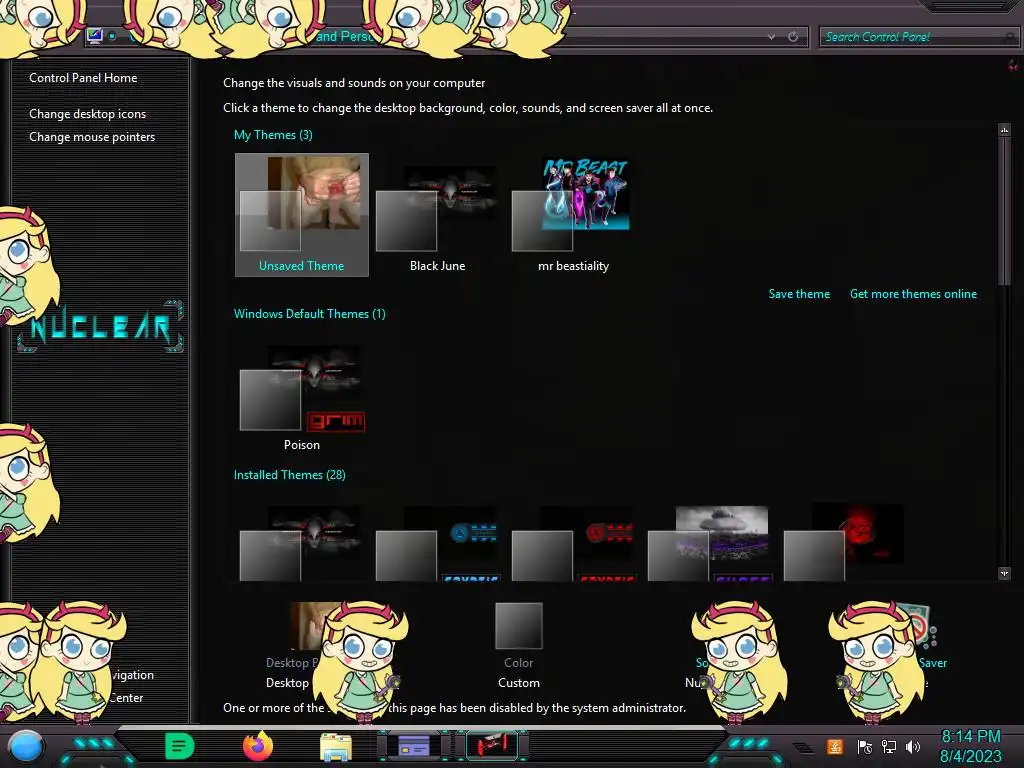Select the installed theme with alien preview
Image resolution: width=1024 pixels, height=768 pixels.
point(302,543)
